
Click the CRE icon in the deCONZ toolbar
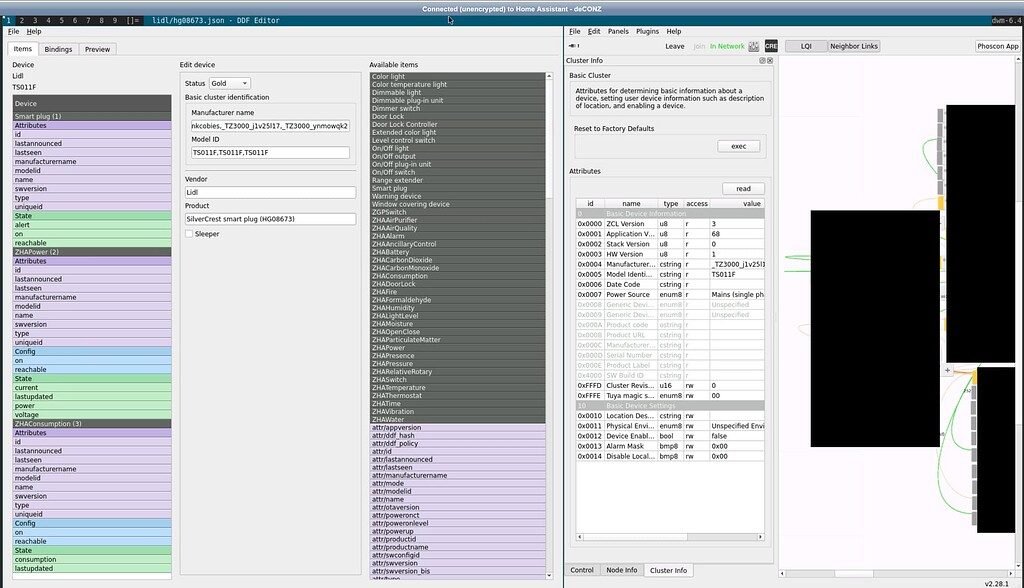point(770,45)
